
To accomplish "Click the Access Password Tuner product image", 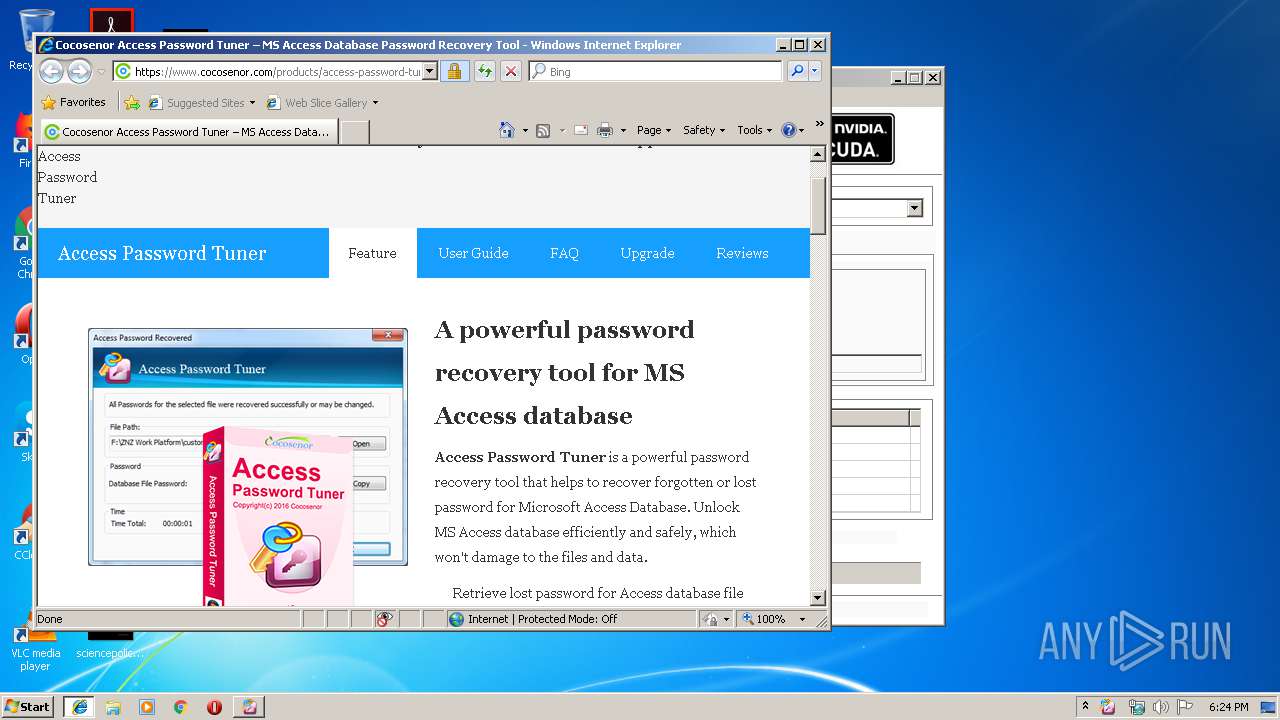I will click(248, 467).
